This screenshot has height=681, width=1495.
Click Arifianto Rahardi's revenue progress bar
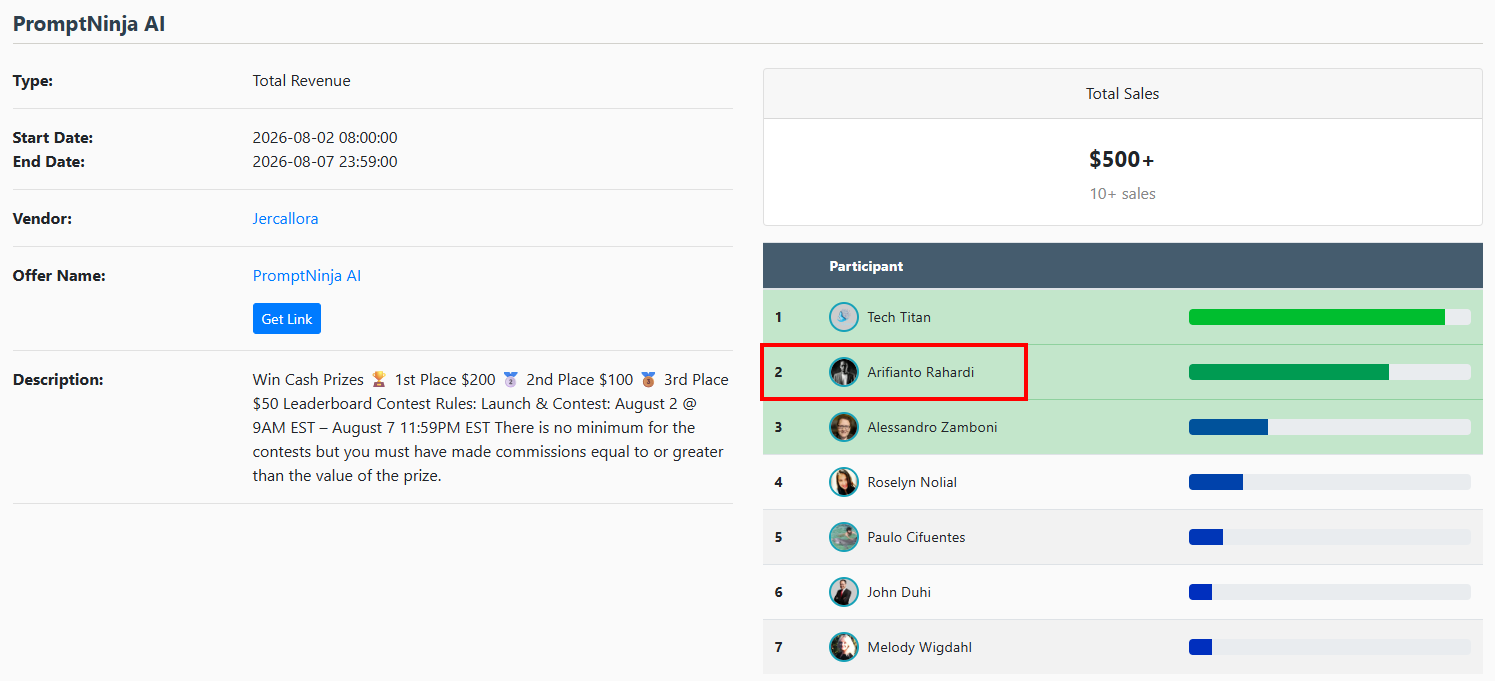click(1329, 372)
